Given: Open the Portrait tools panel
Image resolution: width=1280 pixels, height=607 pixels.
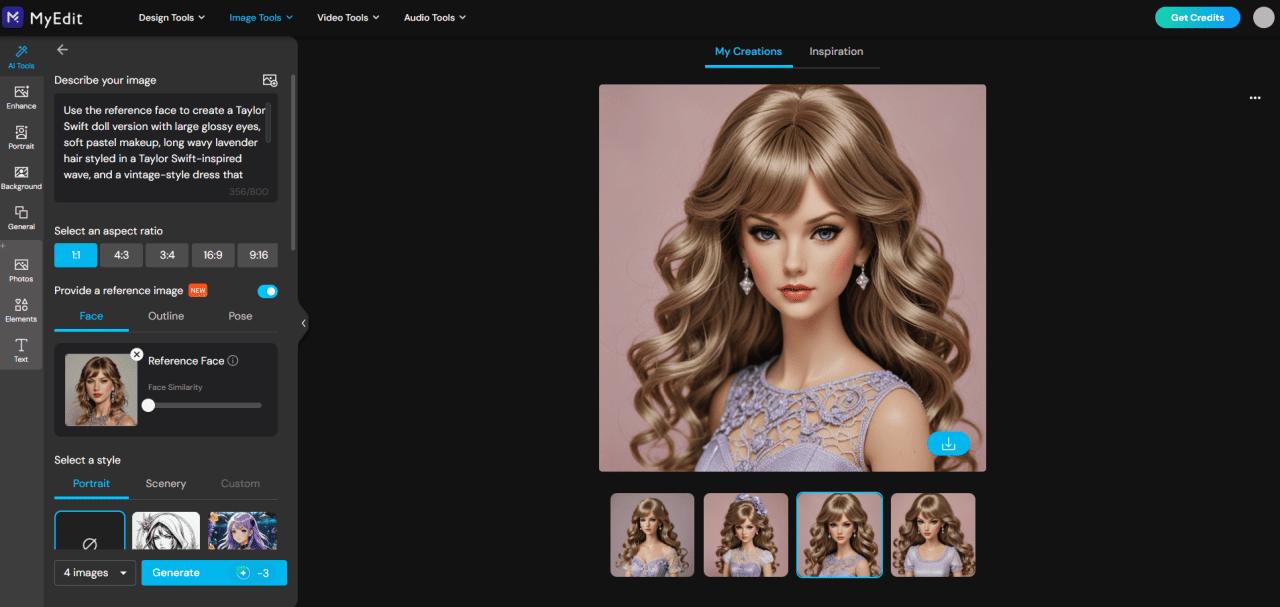Looking at the screenshot, I should pos(21,137).
